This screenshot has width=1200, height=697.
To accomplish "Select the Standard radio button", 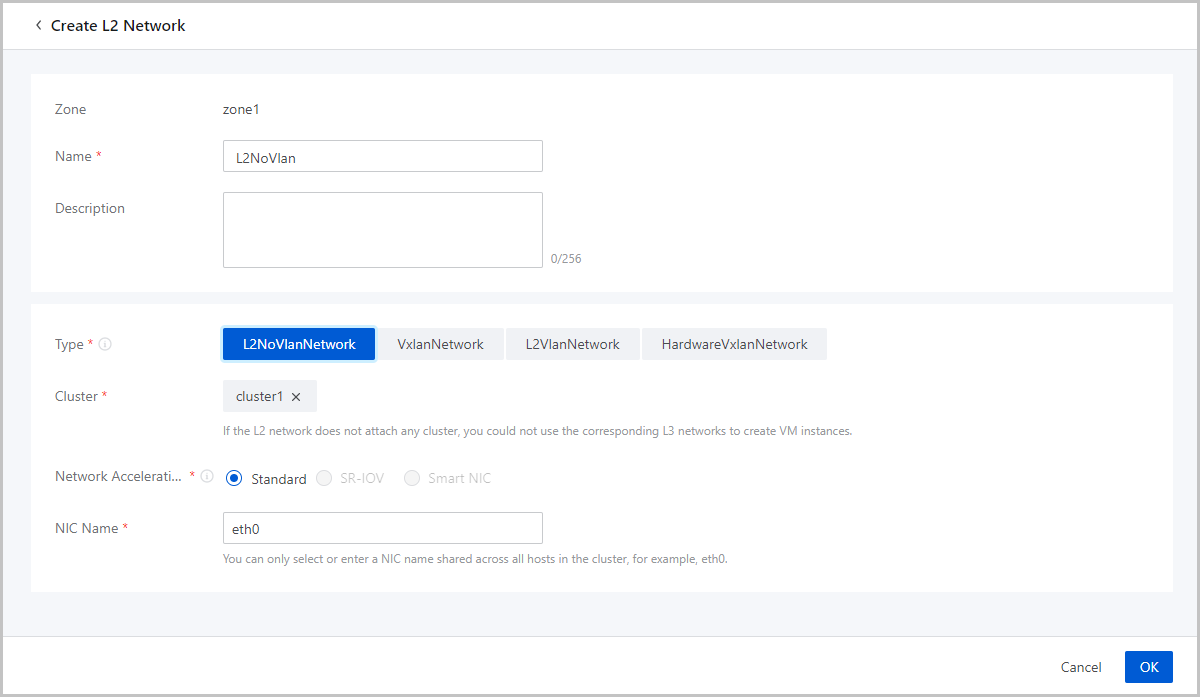I will tap(235, 478).
